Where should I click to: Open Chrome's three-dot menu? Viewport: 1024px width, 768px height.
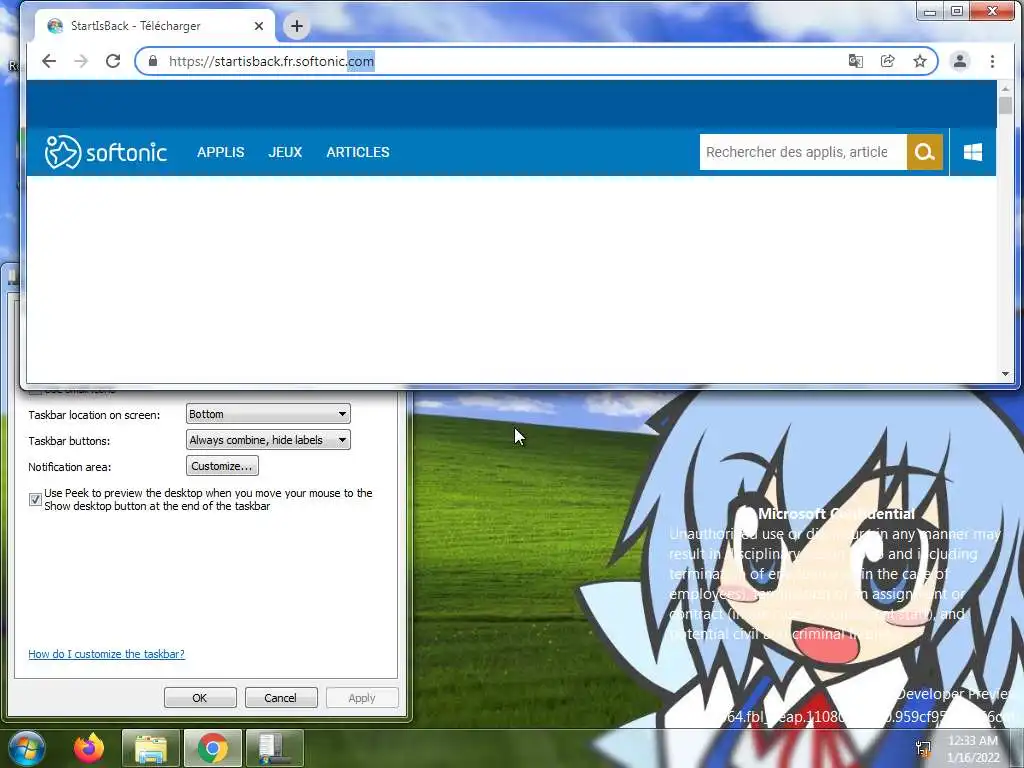(x=992, y=61)
